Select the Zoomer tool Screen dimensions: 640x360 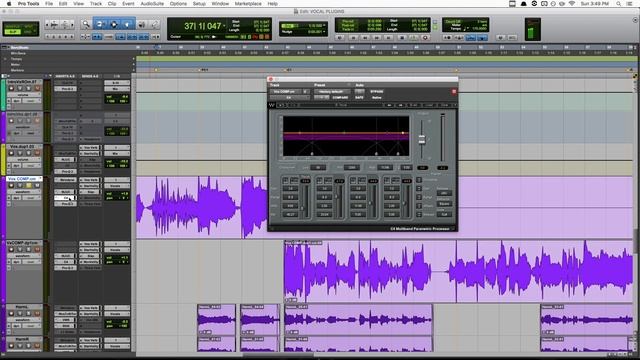(86, 24)
